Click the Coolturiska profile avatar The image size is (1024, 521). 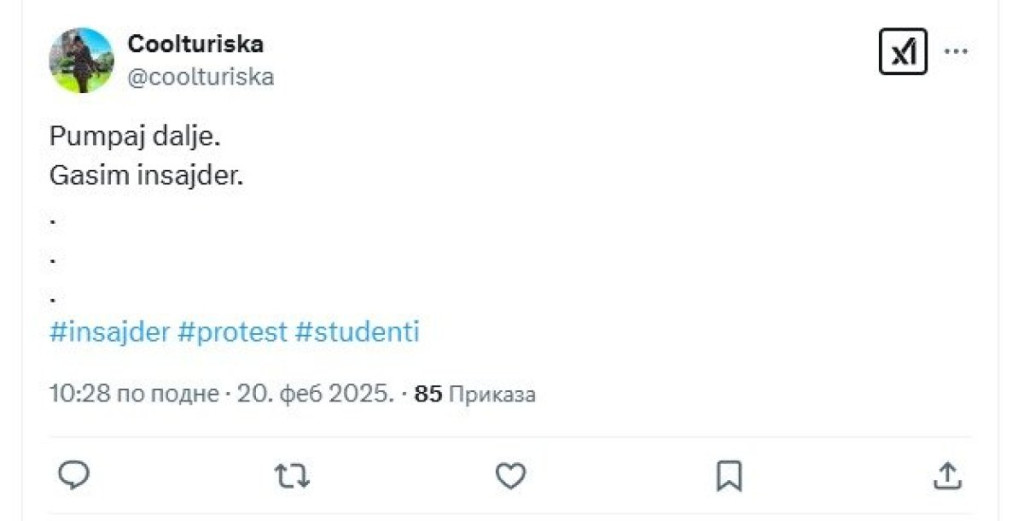click(x=81, y=60)
